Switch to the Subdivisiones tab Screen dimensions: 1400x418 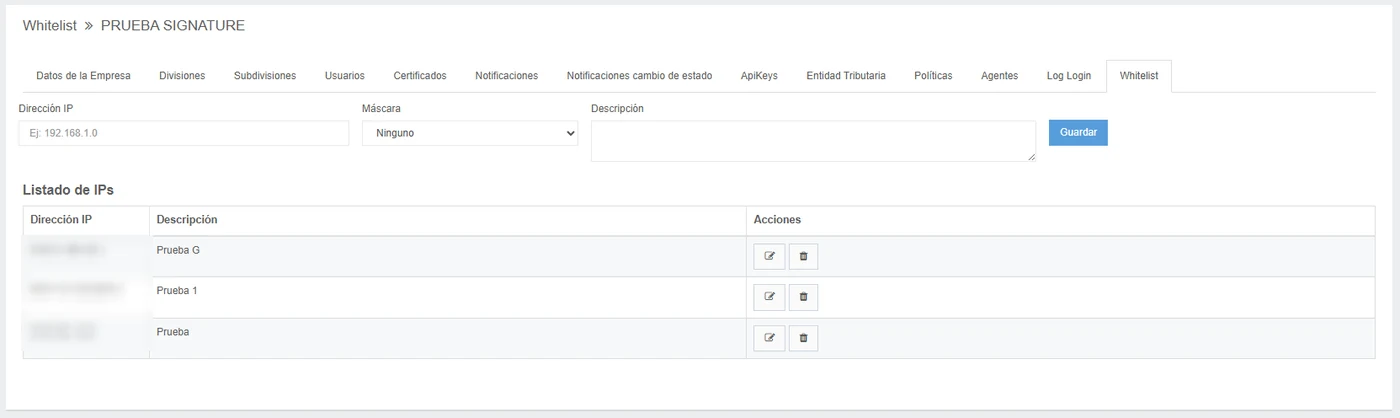[265, 76]
